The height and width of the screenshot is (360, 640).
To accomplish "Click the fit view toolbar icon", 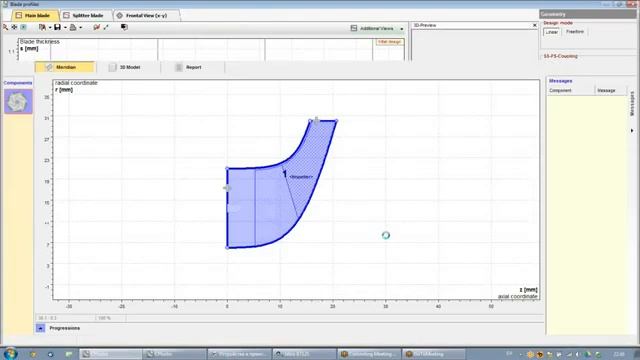I will [x=14, y=27].
